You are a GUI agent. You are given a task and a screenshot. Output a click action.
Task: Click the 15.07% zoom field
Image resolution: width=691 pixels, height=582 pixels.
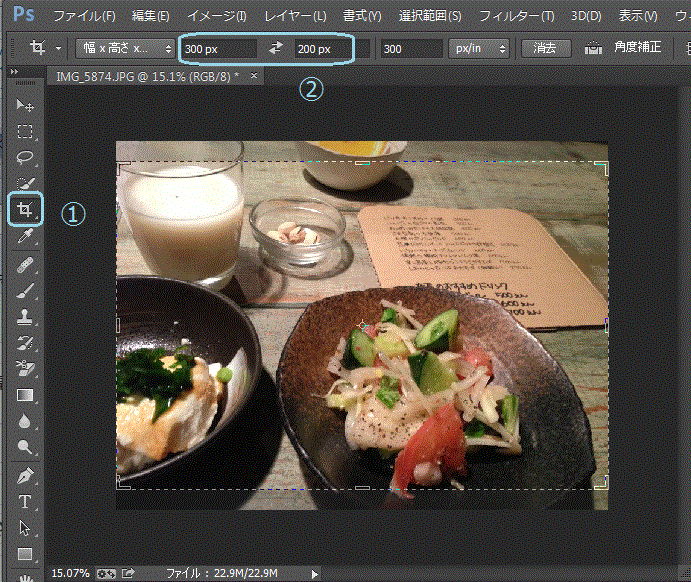[x=70, y=574]
